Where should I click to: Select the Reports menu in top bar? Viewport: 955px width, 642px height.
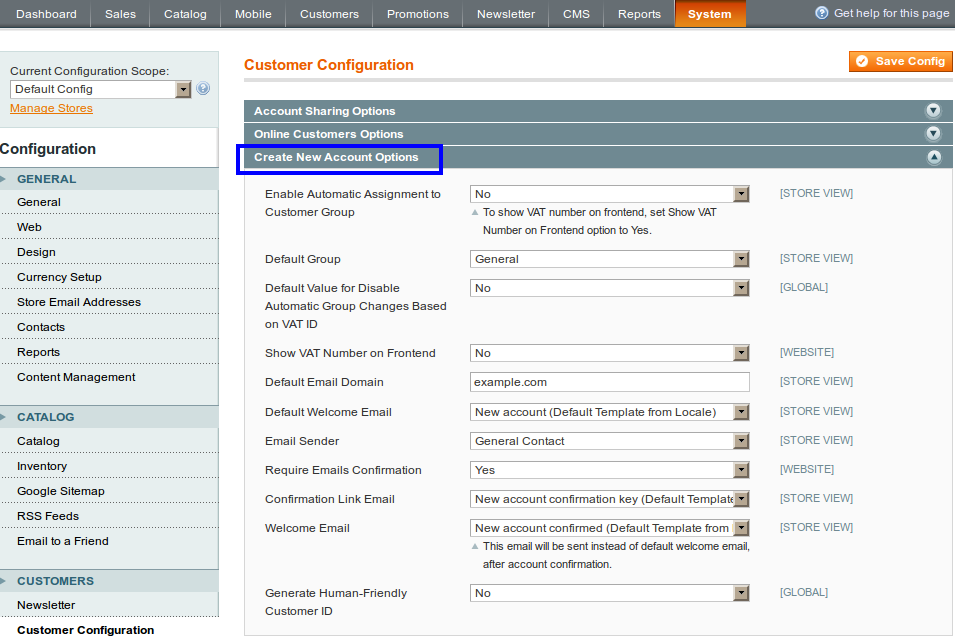click(639, 14)
